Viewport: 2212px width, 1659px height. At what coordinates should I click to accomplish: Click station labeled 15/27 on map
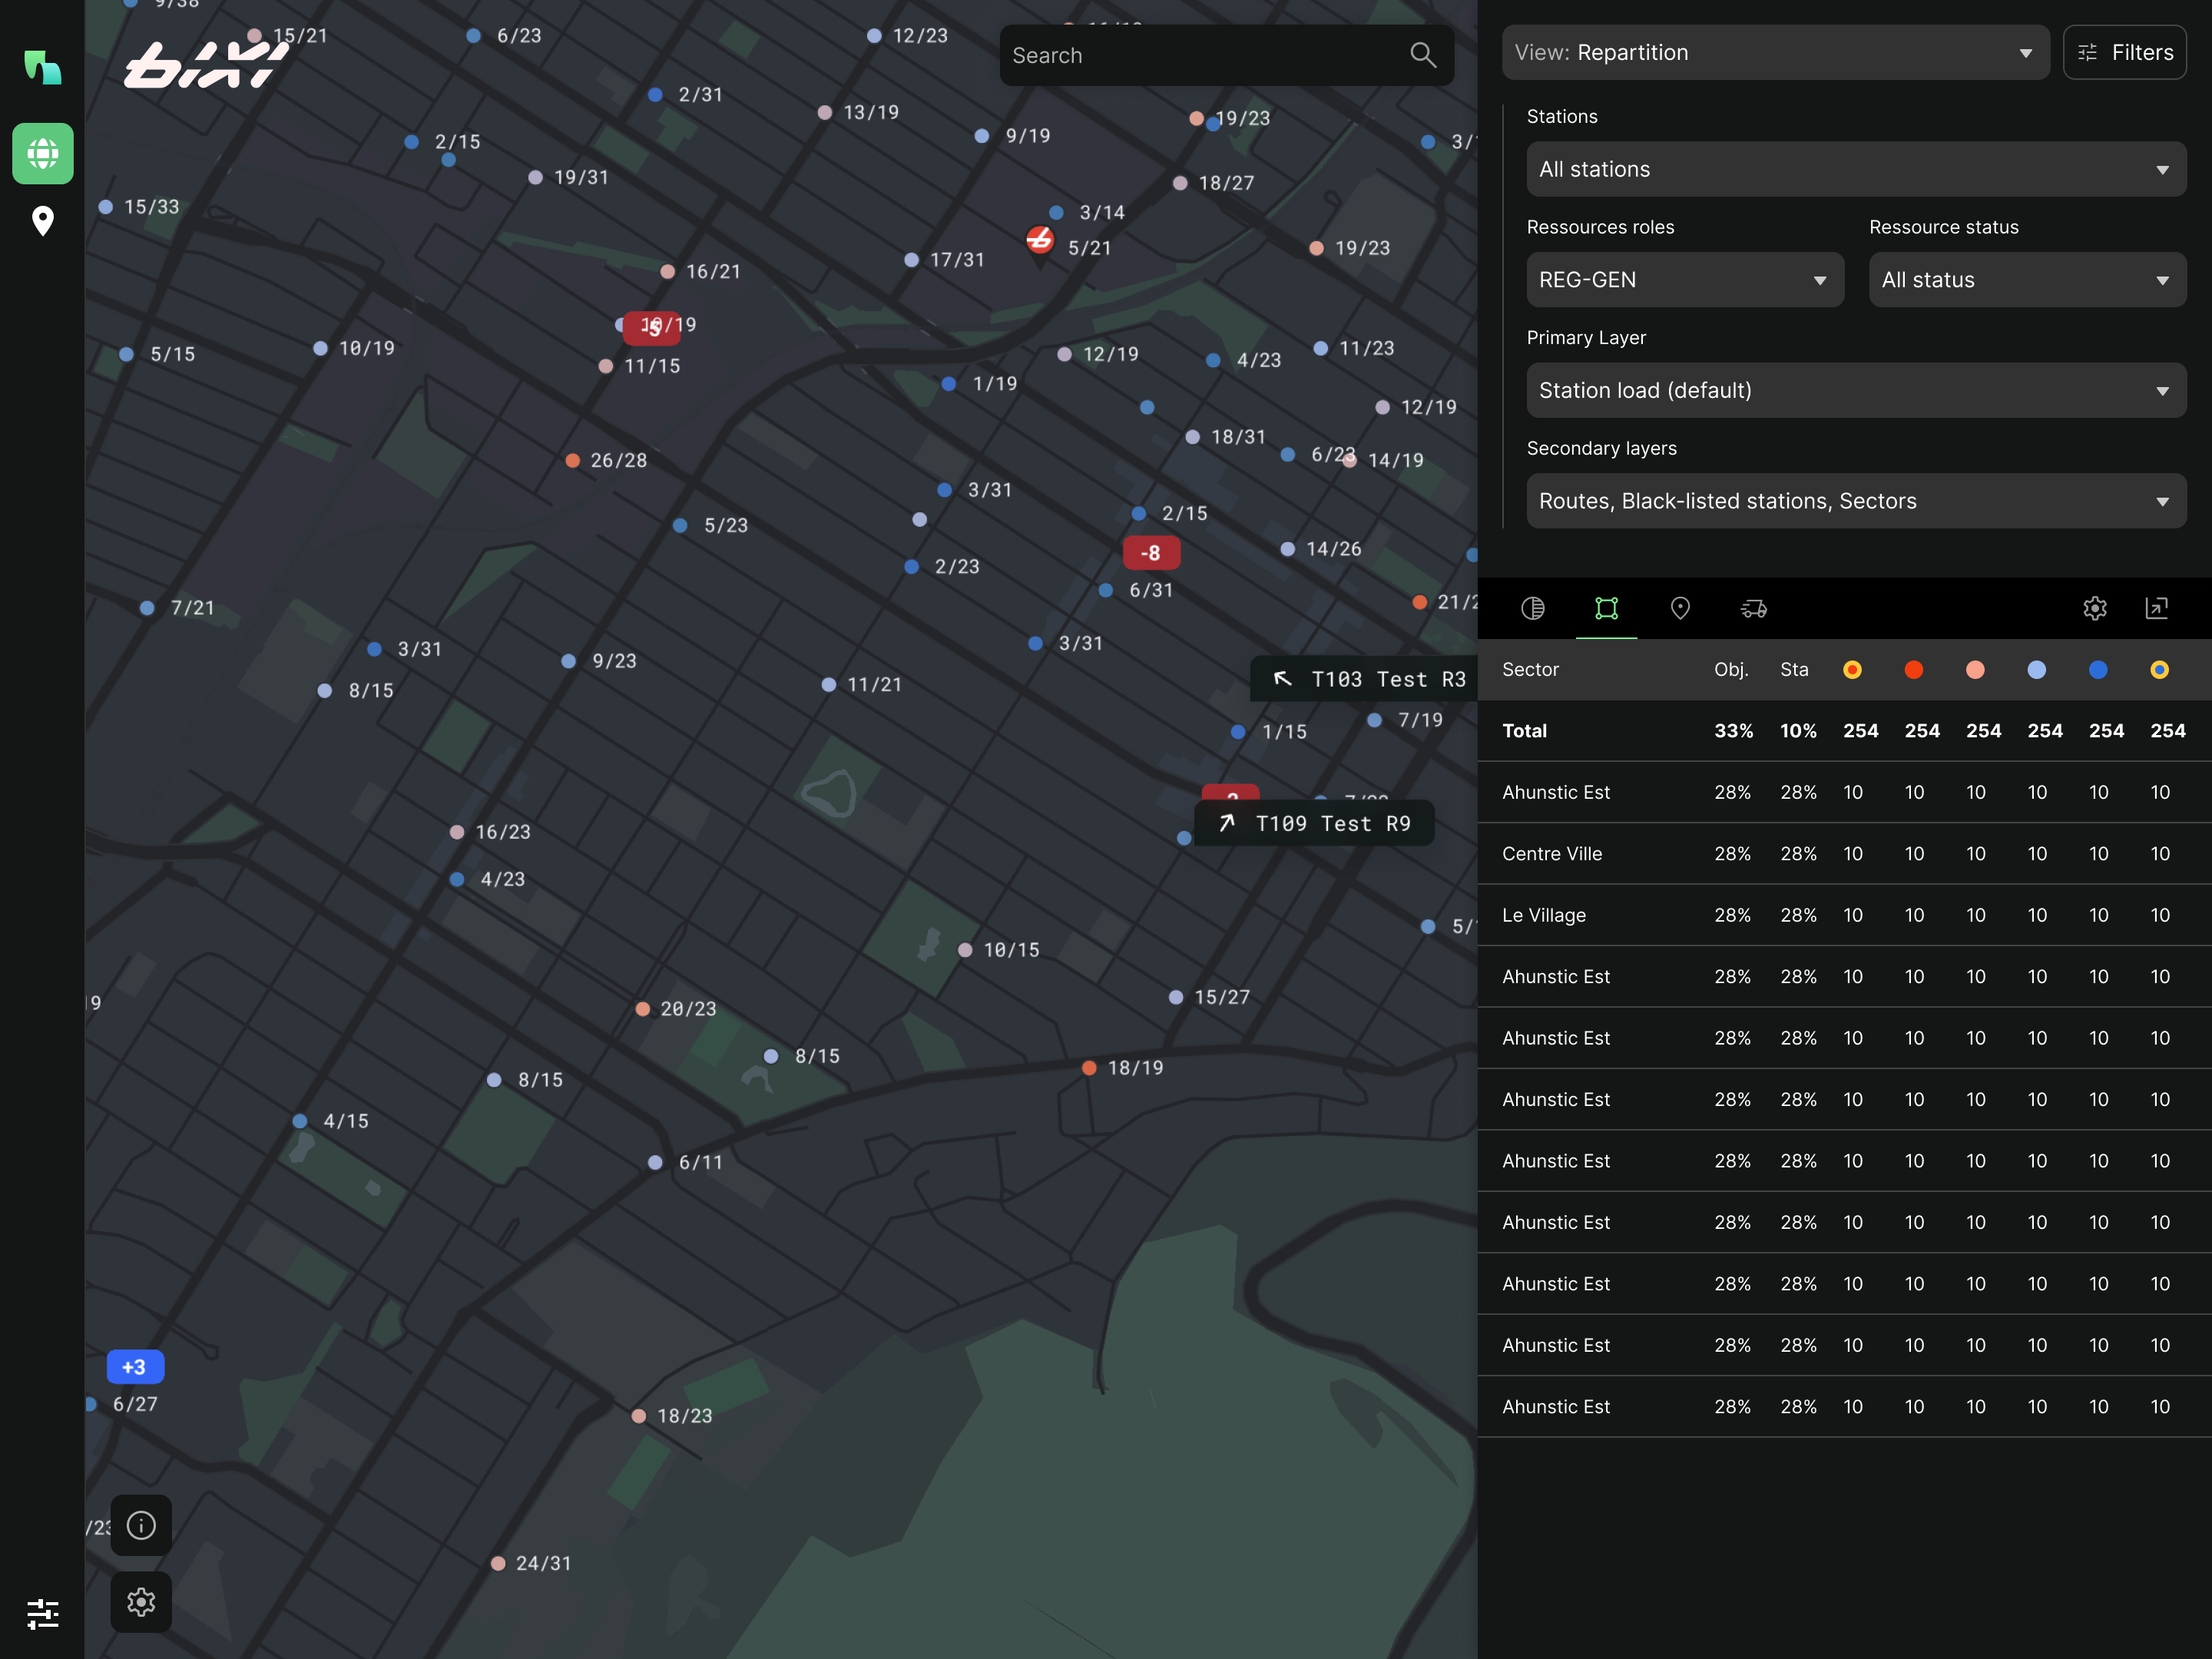point(1176,997)
